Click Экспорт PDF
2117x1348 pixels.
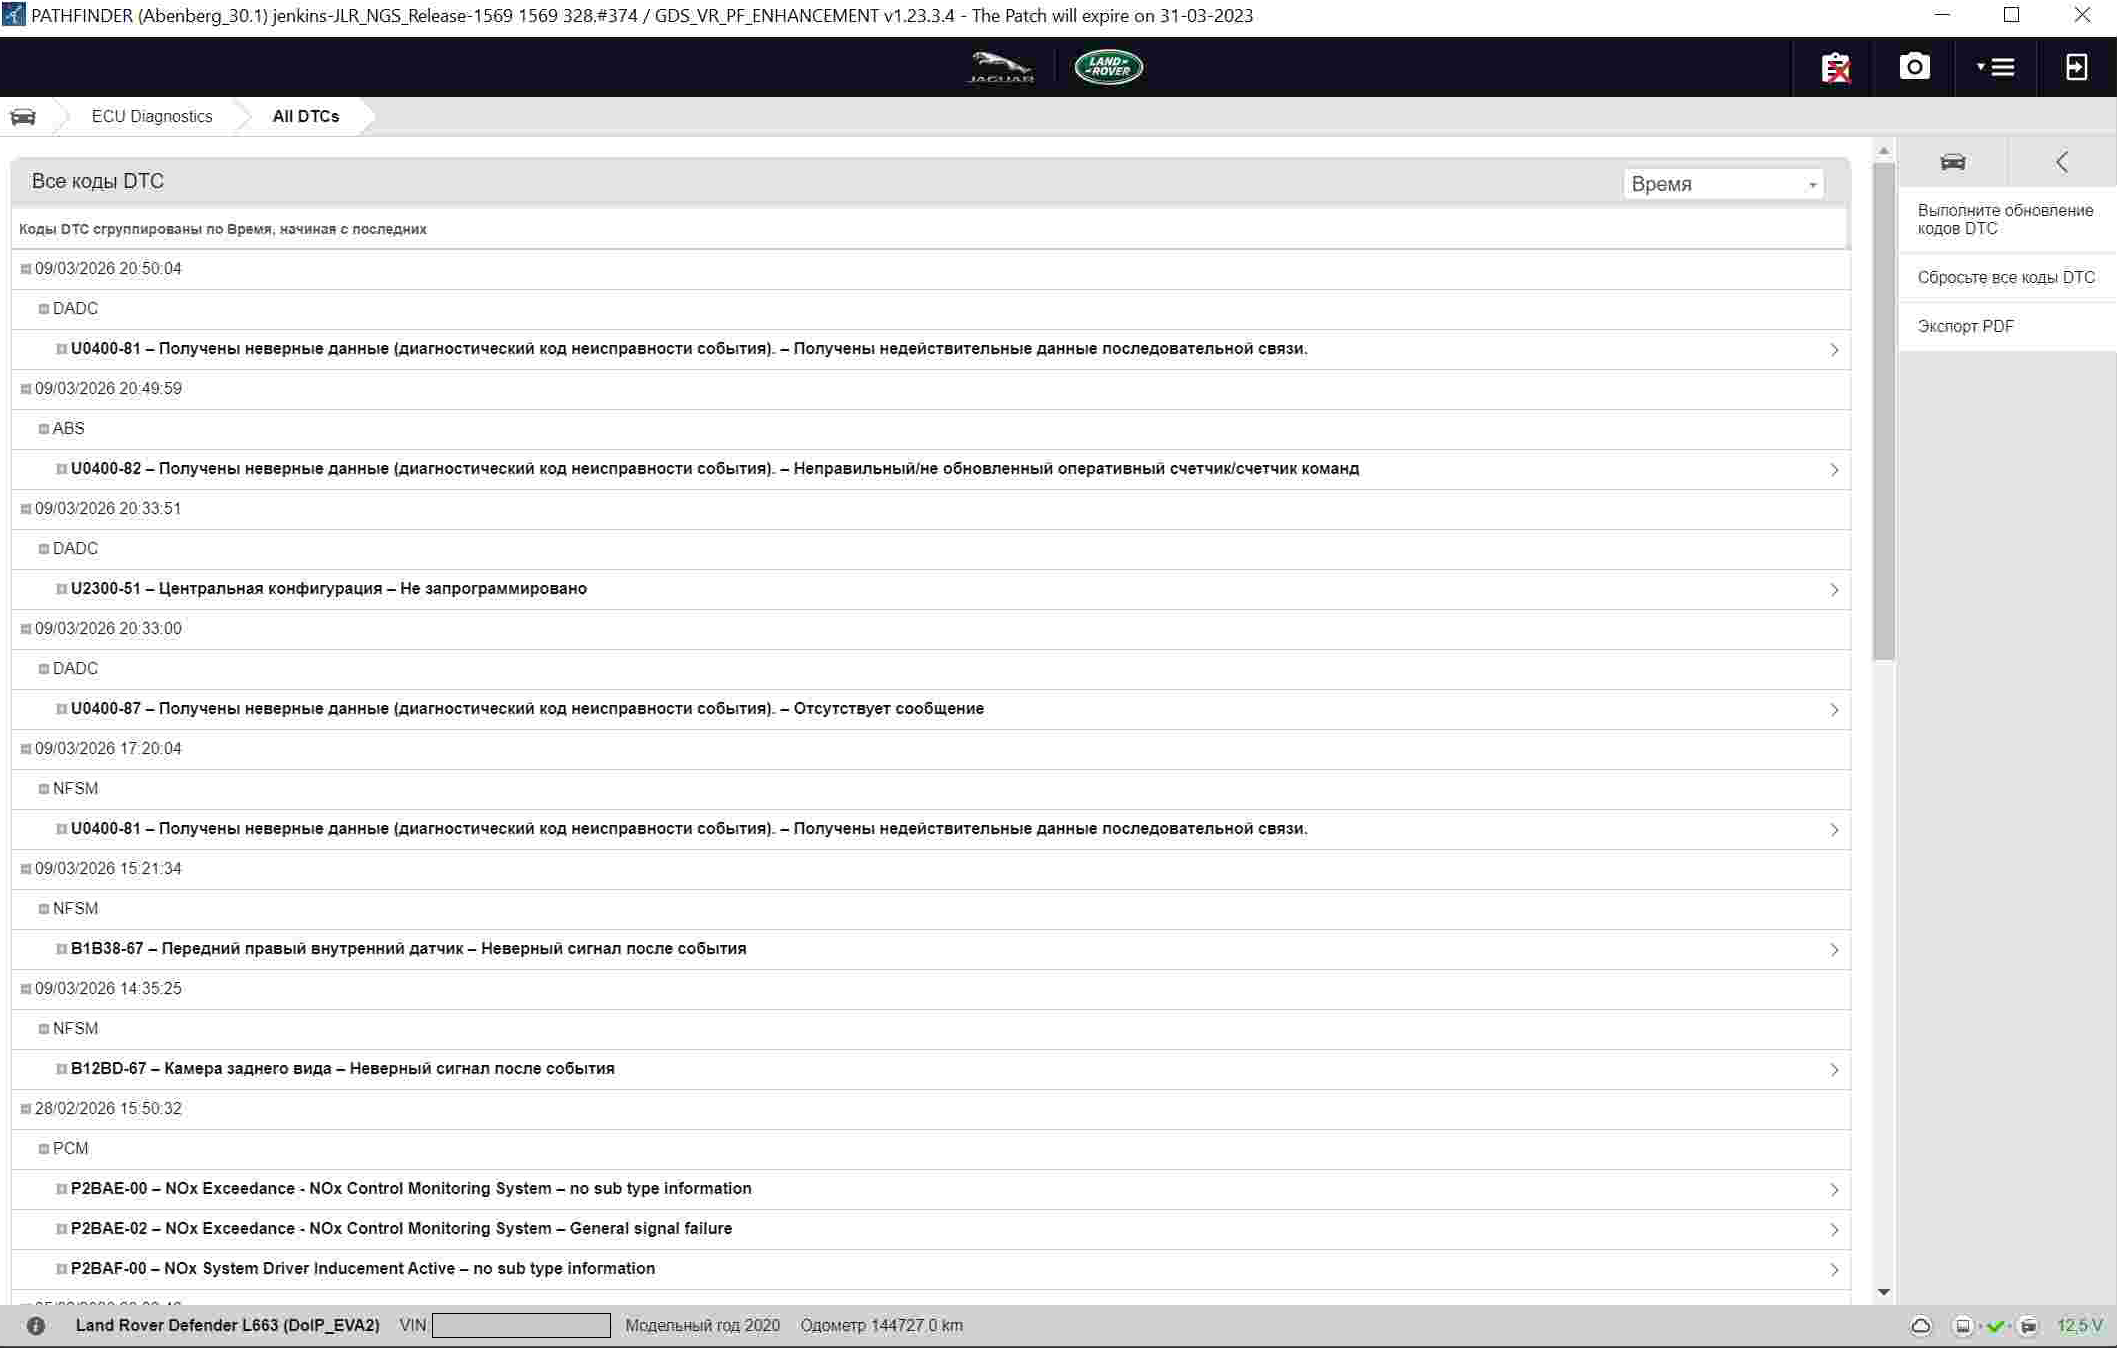pos(1965,326)
